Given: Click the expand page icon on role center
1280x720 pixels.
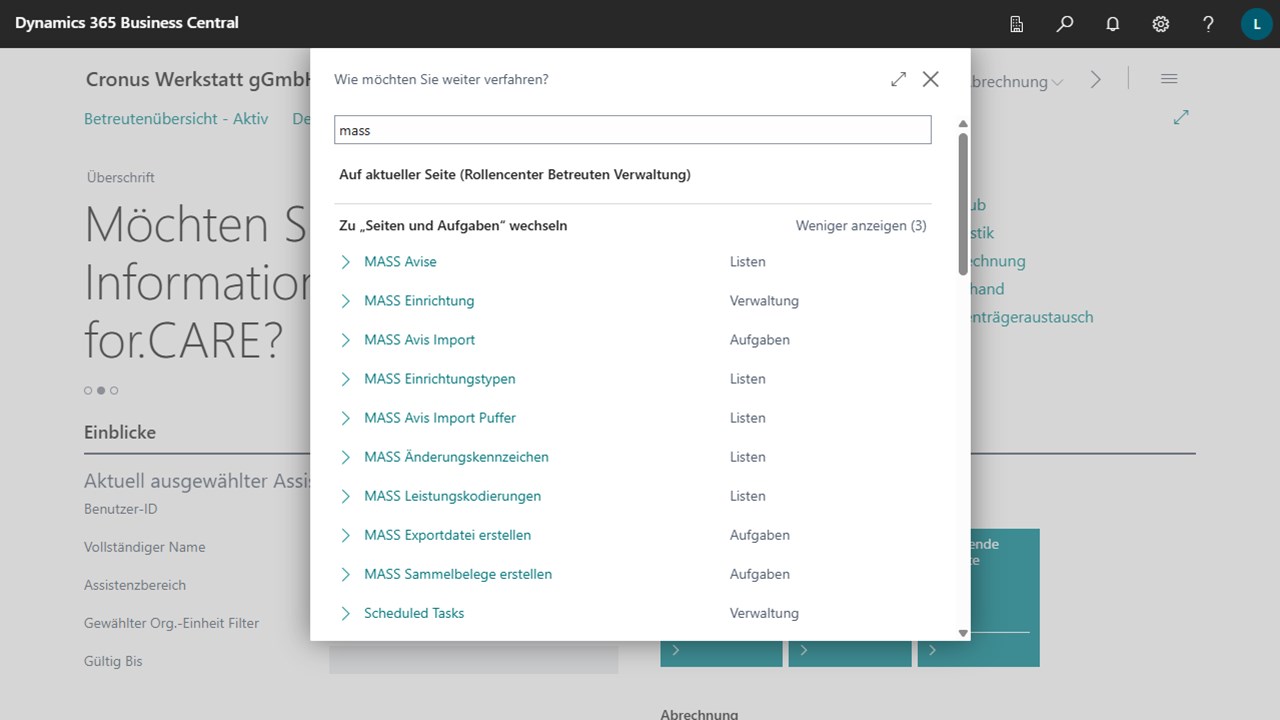Looking at the screenshot, I should point(1181,118).
